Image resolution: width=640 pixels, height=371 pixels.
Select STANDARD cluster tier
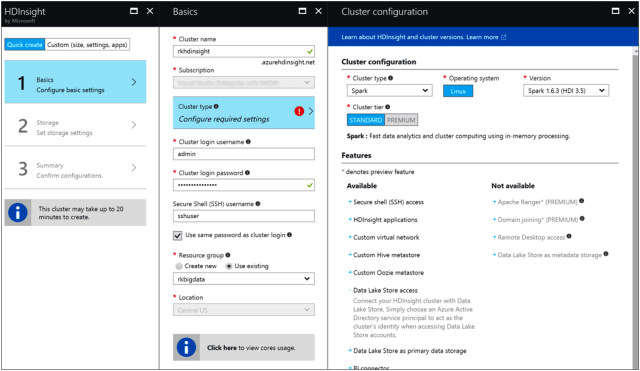(366, 120)
